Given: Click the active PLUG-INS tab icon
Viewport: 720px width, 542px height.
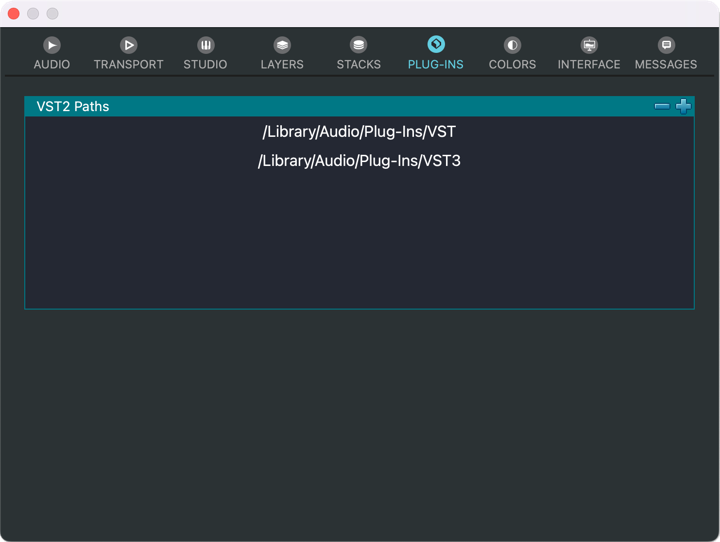Looking at the screenshot, I should point(436,44).
